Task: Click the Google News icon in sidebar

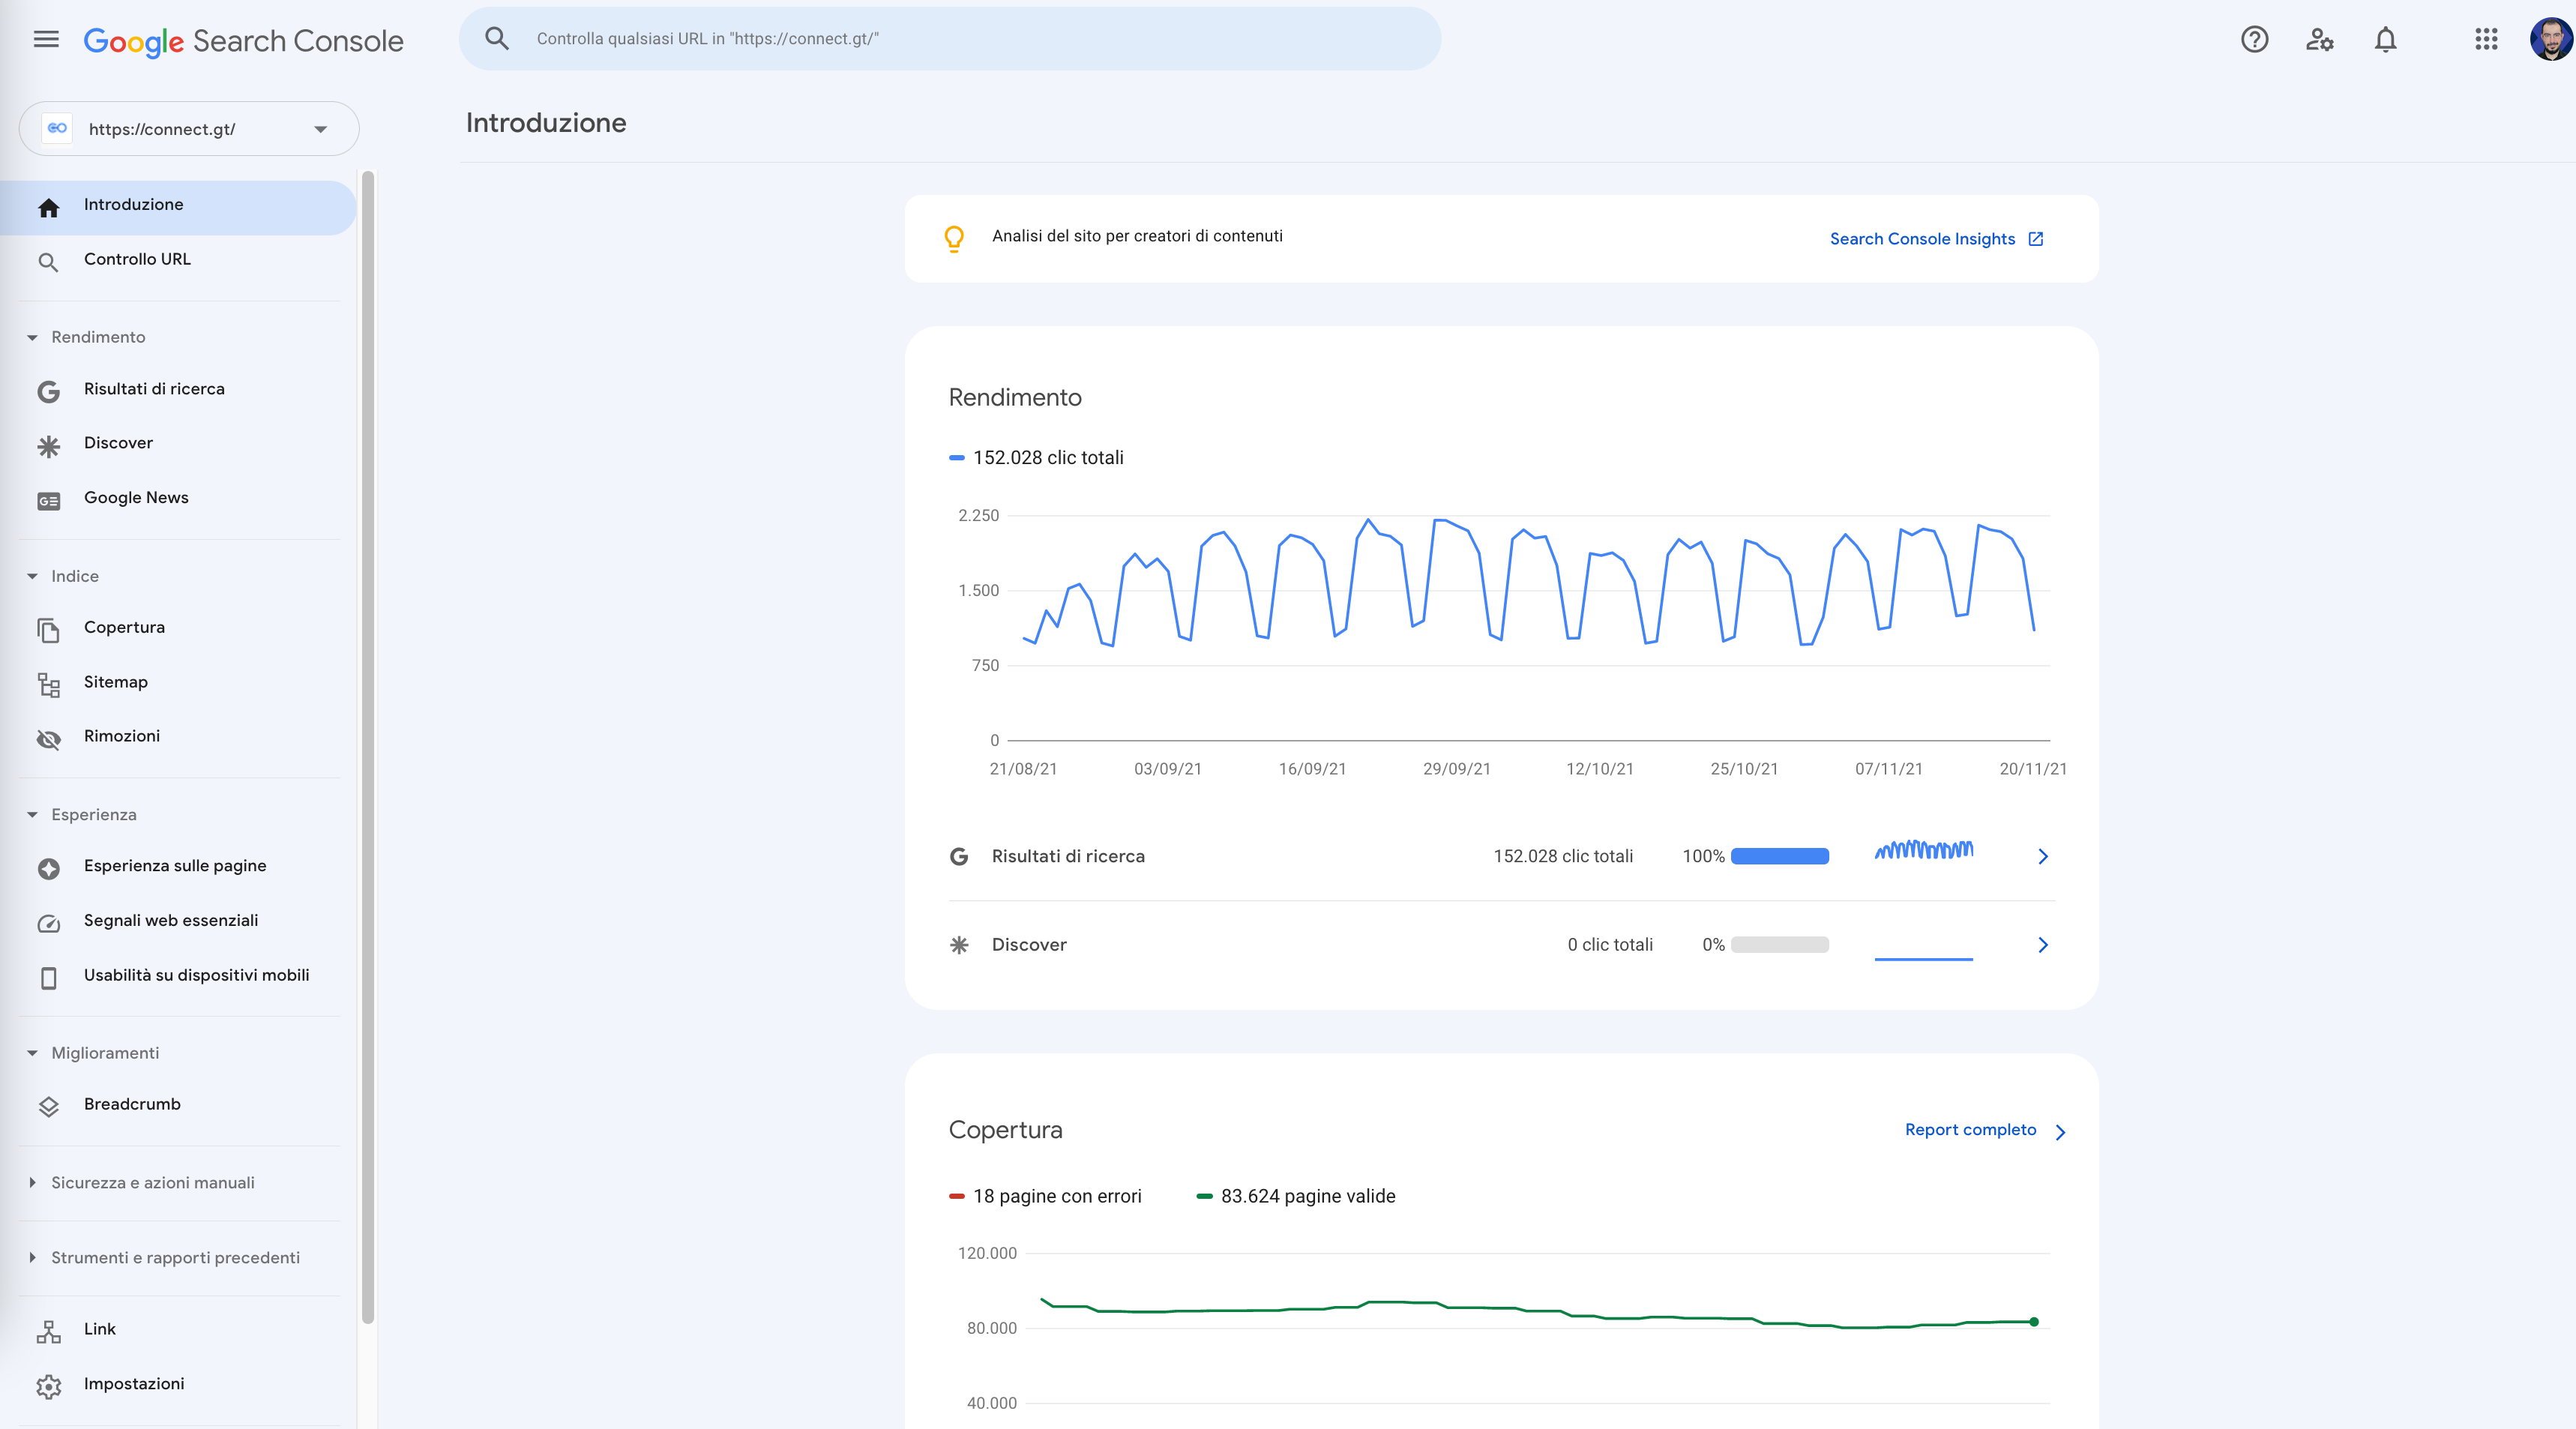Action: 48,501
